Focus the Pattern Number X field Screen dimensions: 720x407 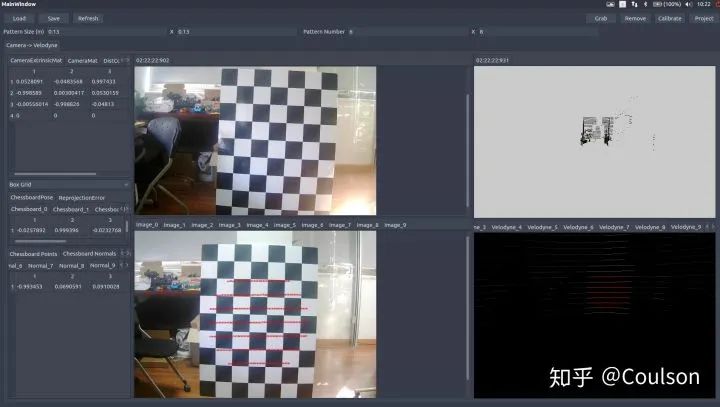tap(538, 32)
